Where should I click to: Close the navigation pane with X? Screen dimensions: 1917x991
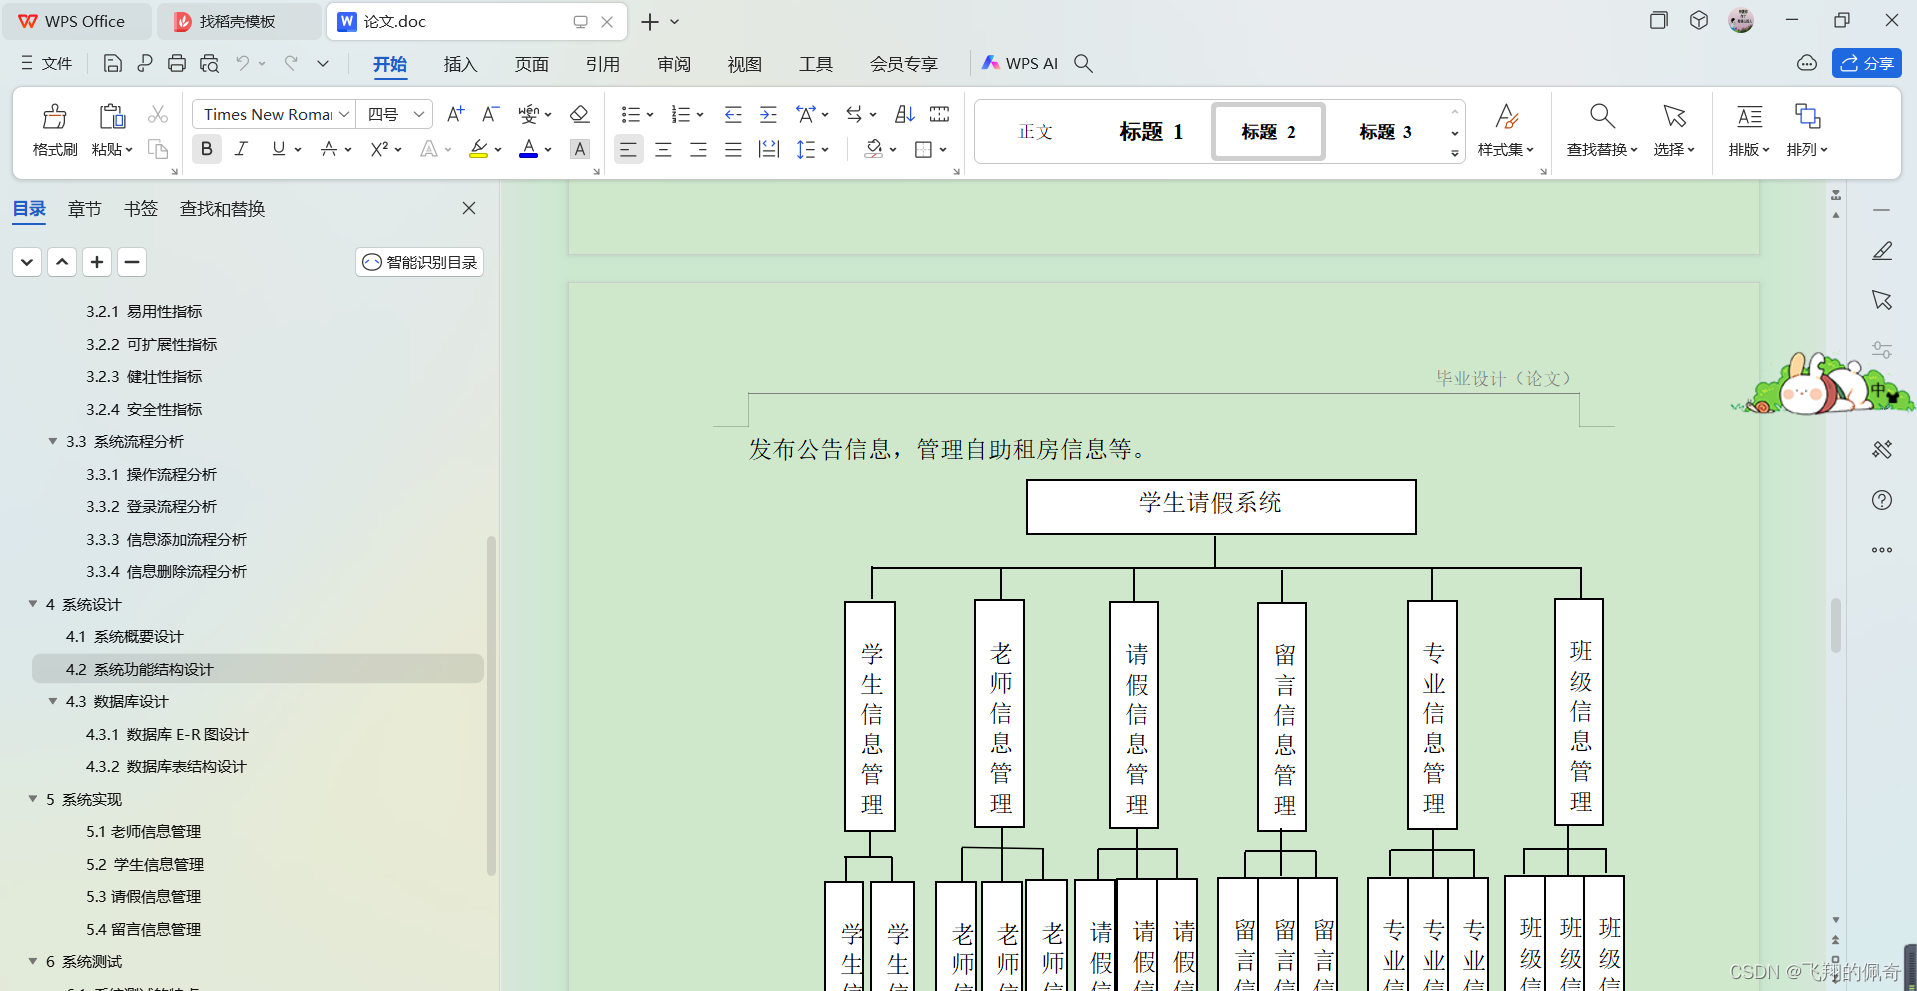pos(469,208)
